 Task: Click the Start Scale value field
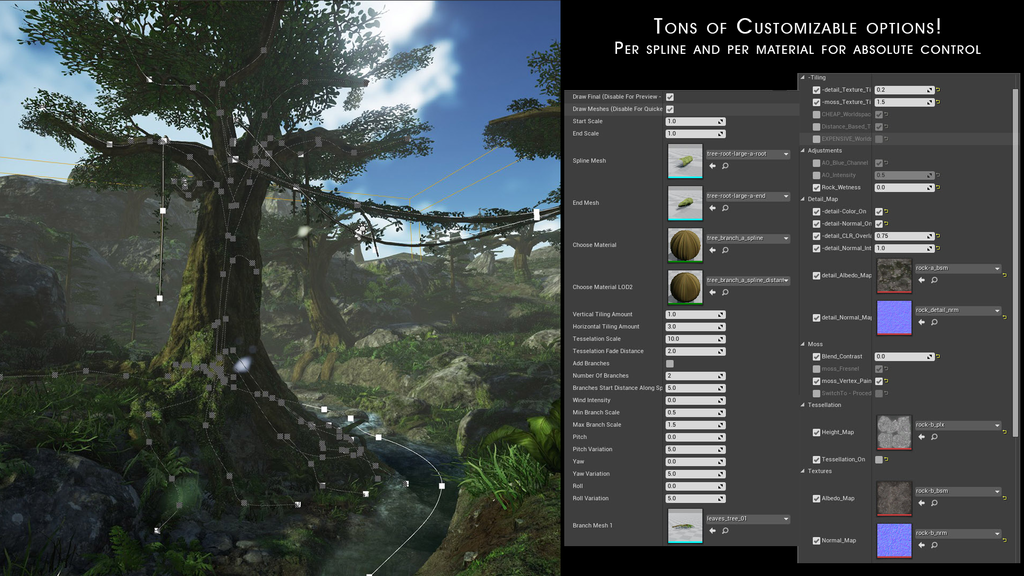696,121
